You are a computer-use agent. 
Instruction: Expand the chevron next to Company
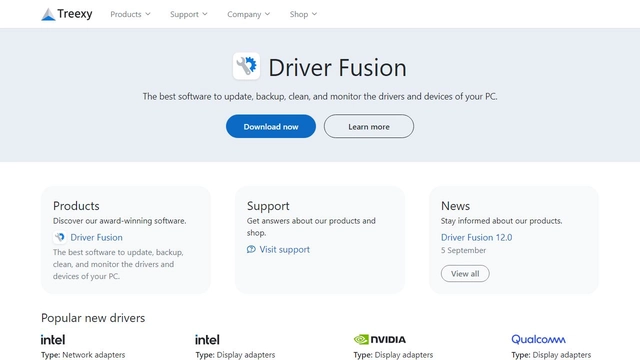267,14
